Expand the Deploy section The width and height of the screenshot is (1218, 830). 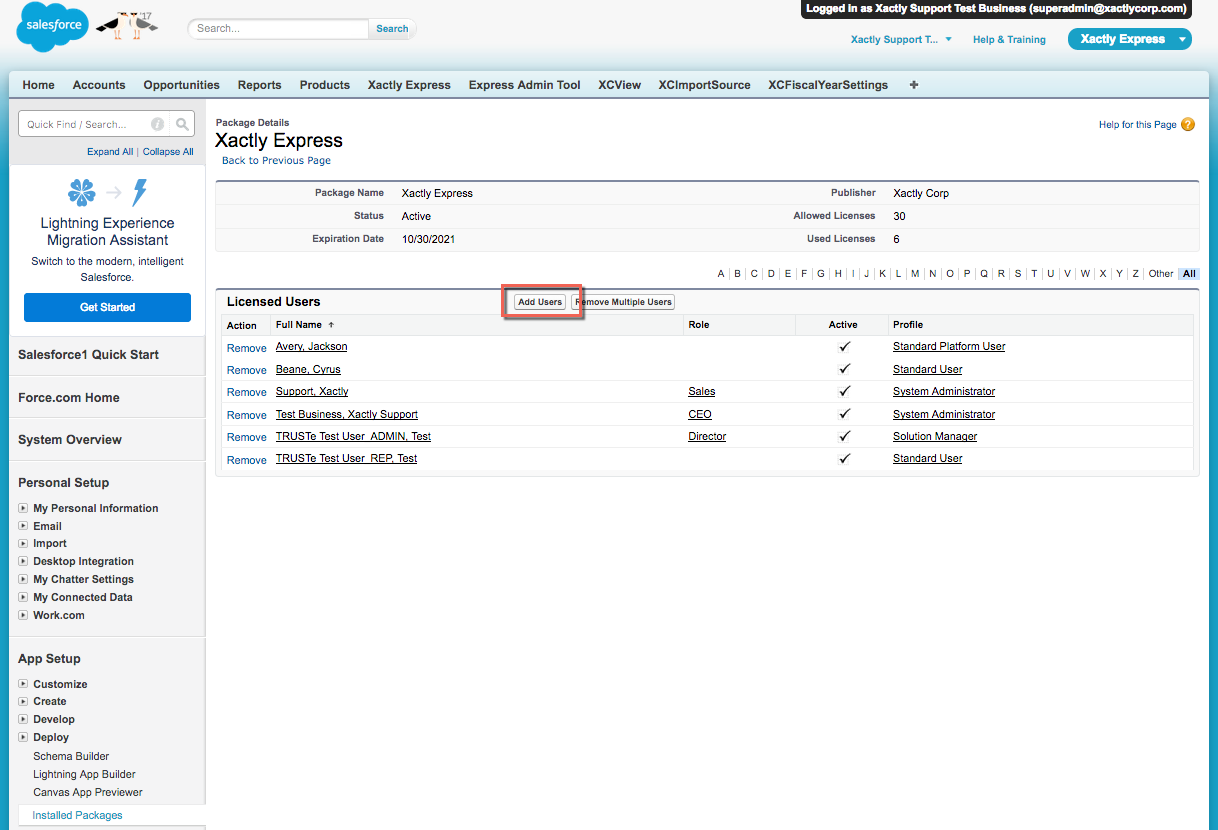[x=23, y=737]
